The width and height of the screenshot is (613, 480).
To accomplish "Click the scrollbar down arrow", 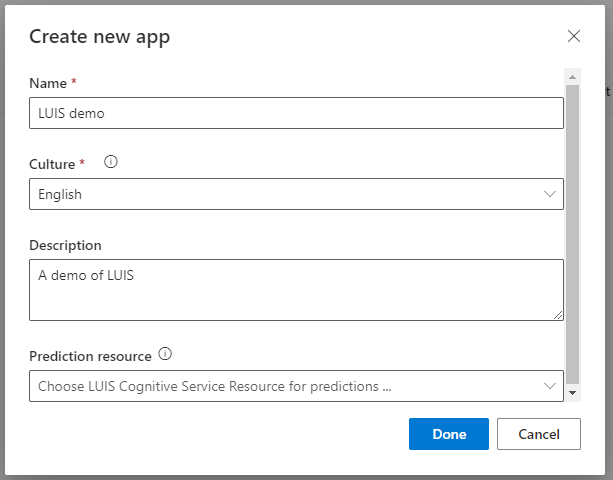I will [x=572, y=393].
